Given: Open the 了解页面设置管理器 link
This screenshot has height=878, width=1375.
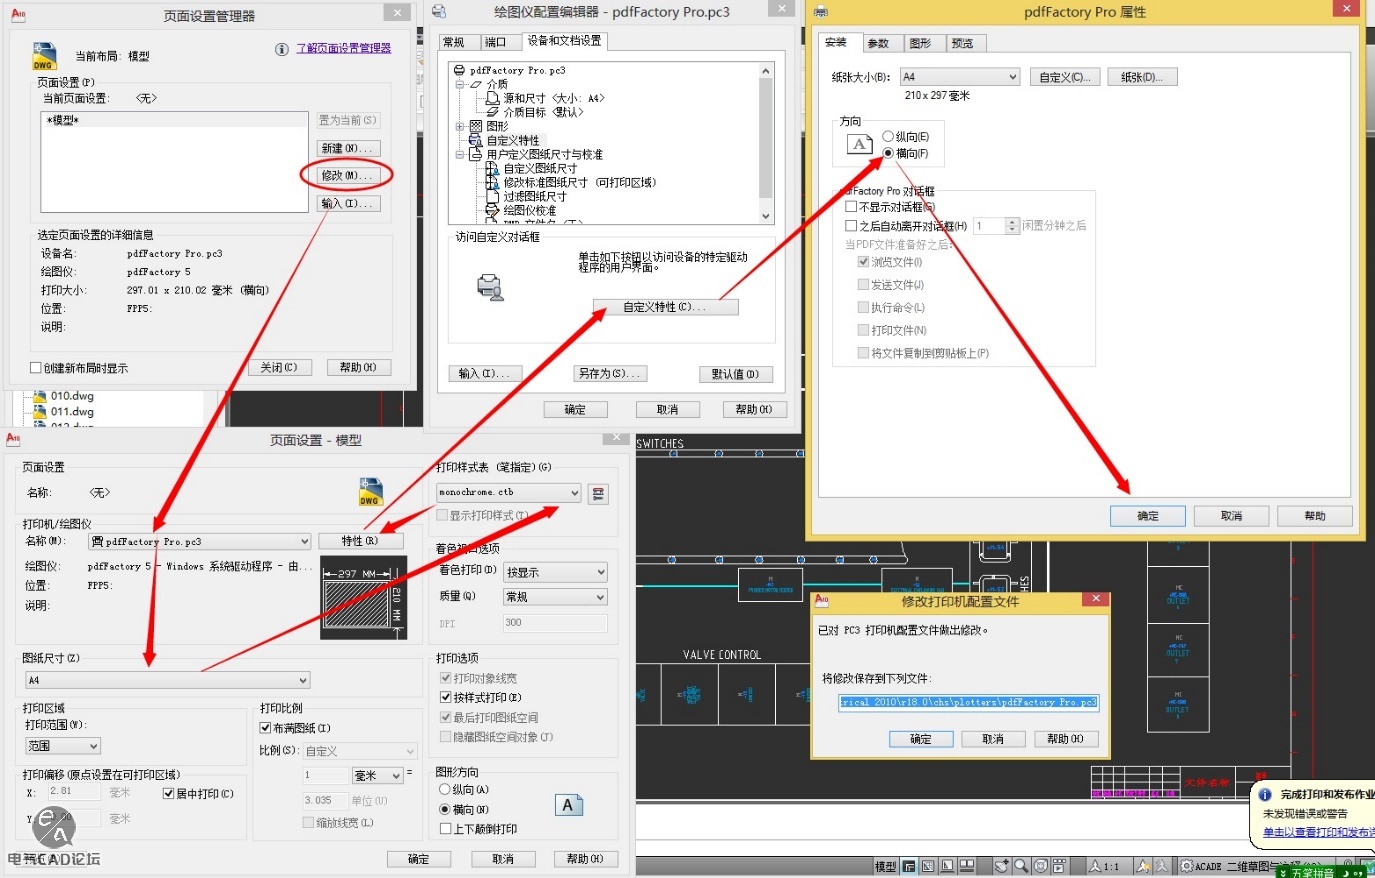Looking at the screenshot, I should [x=344, y=48].
